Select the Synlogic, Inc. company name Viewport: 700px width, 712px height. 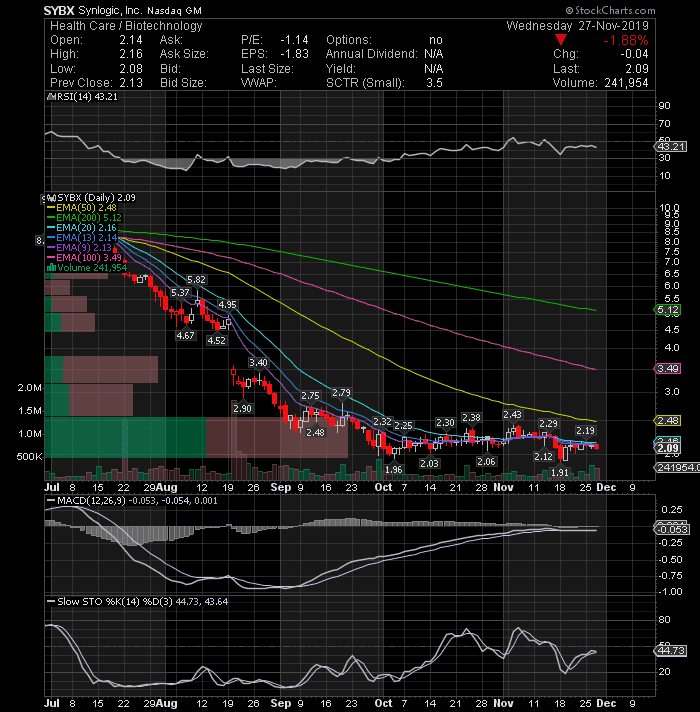click(x=110, y=10)
